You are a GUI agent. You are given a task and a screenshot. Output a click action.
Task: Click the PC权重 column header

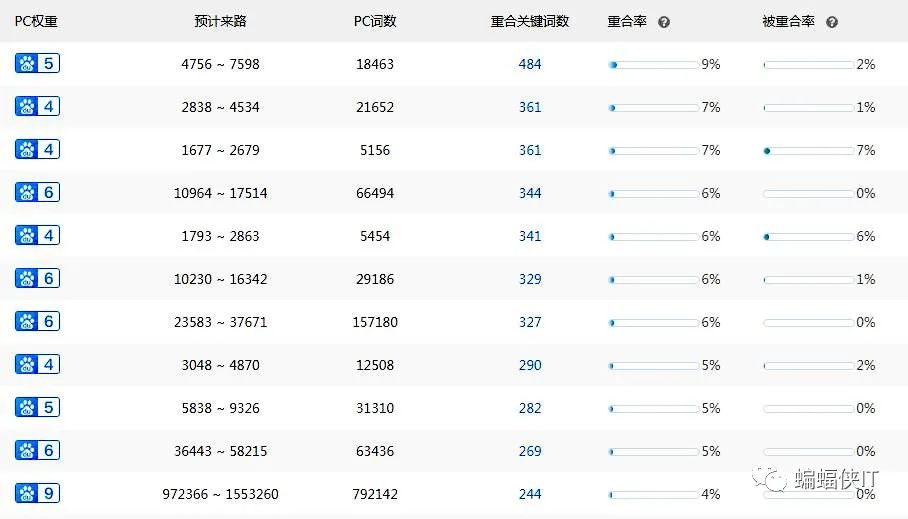click(36, 21)
